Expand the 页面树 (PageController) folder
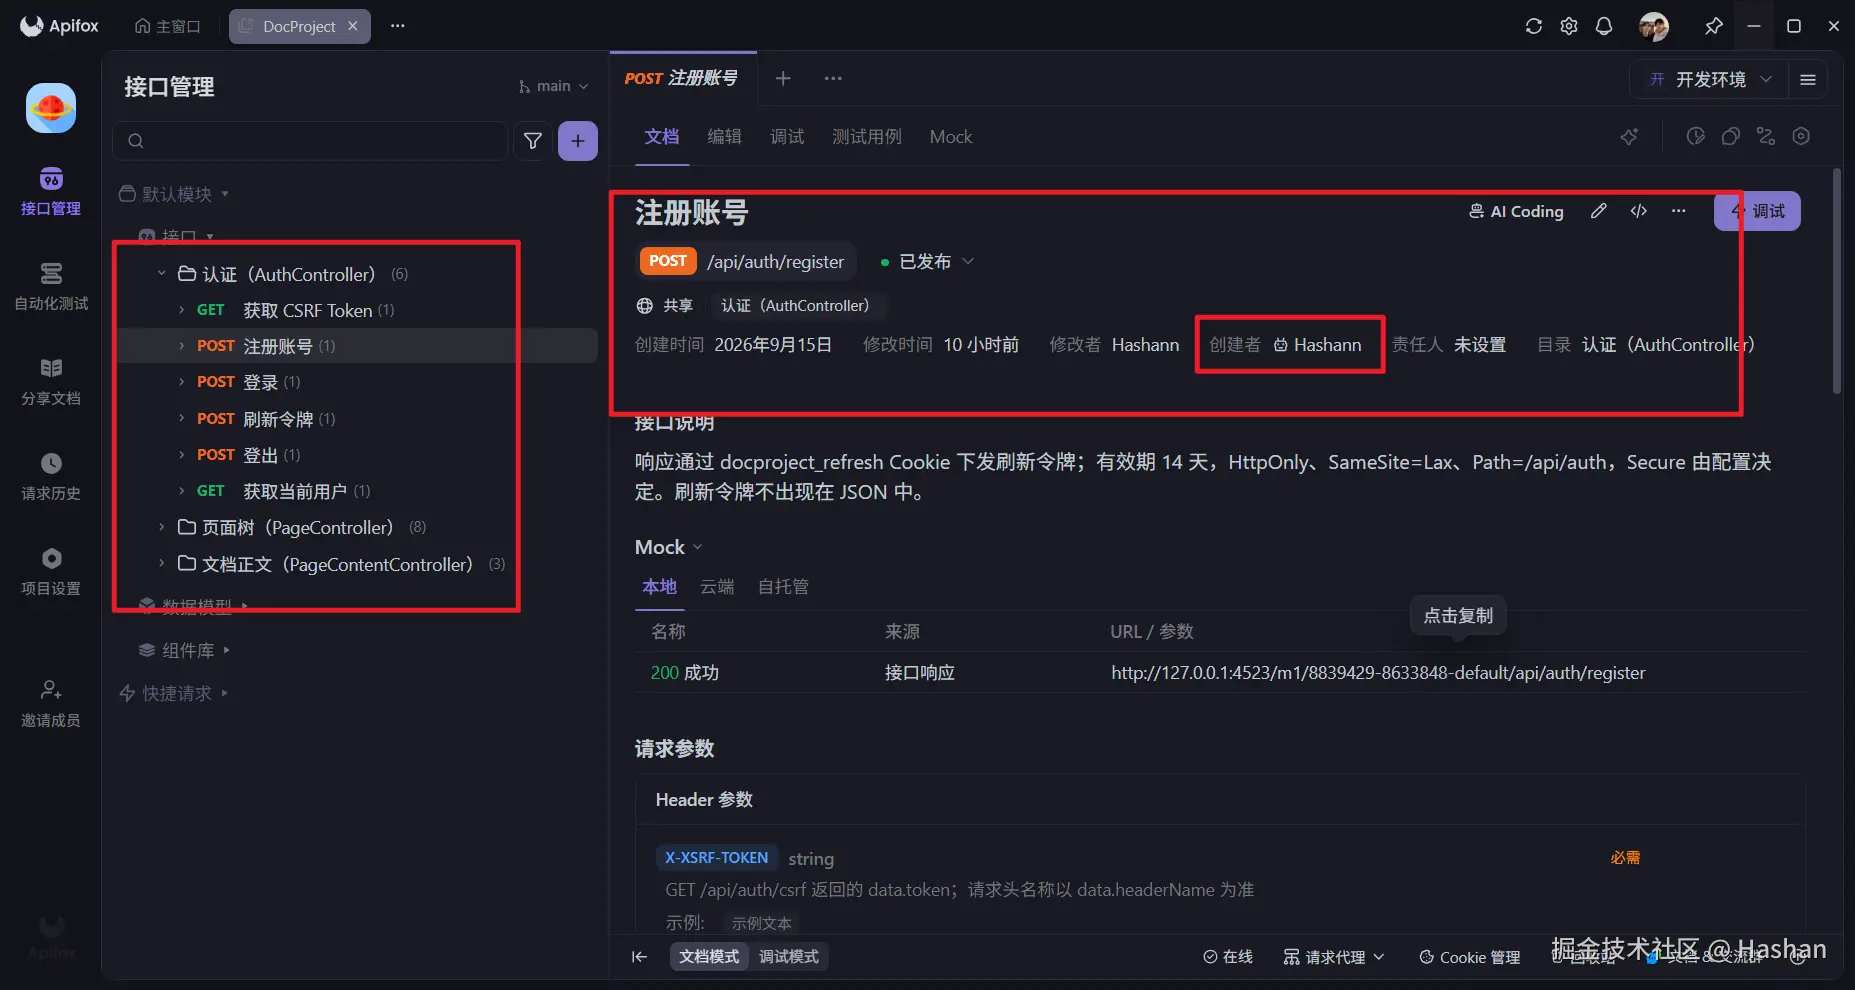This screenshot has height=990, width=1855. tap(161, 527)
